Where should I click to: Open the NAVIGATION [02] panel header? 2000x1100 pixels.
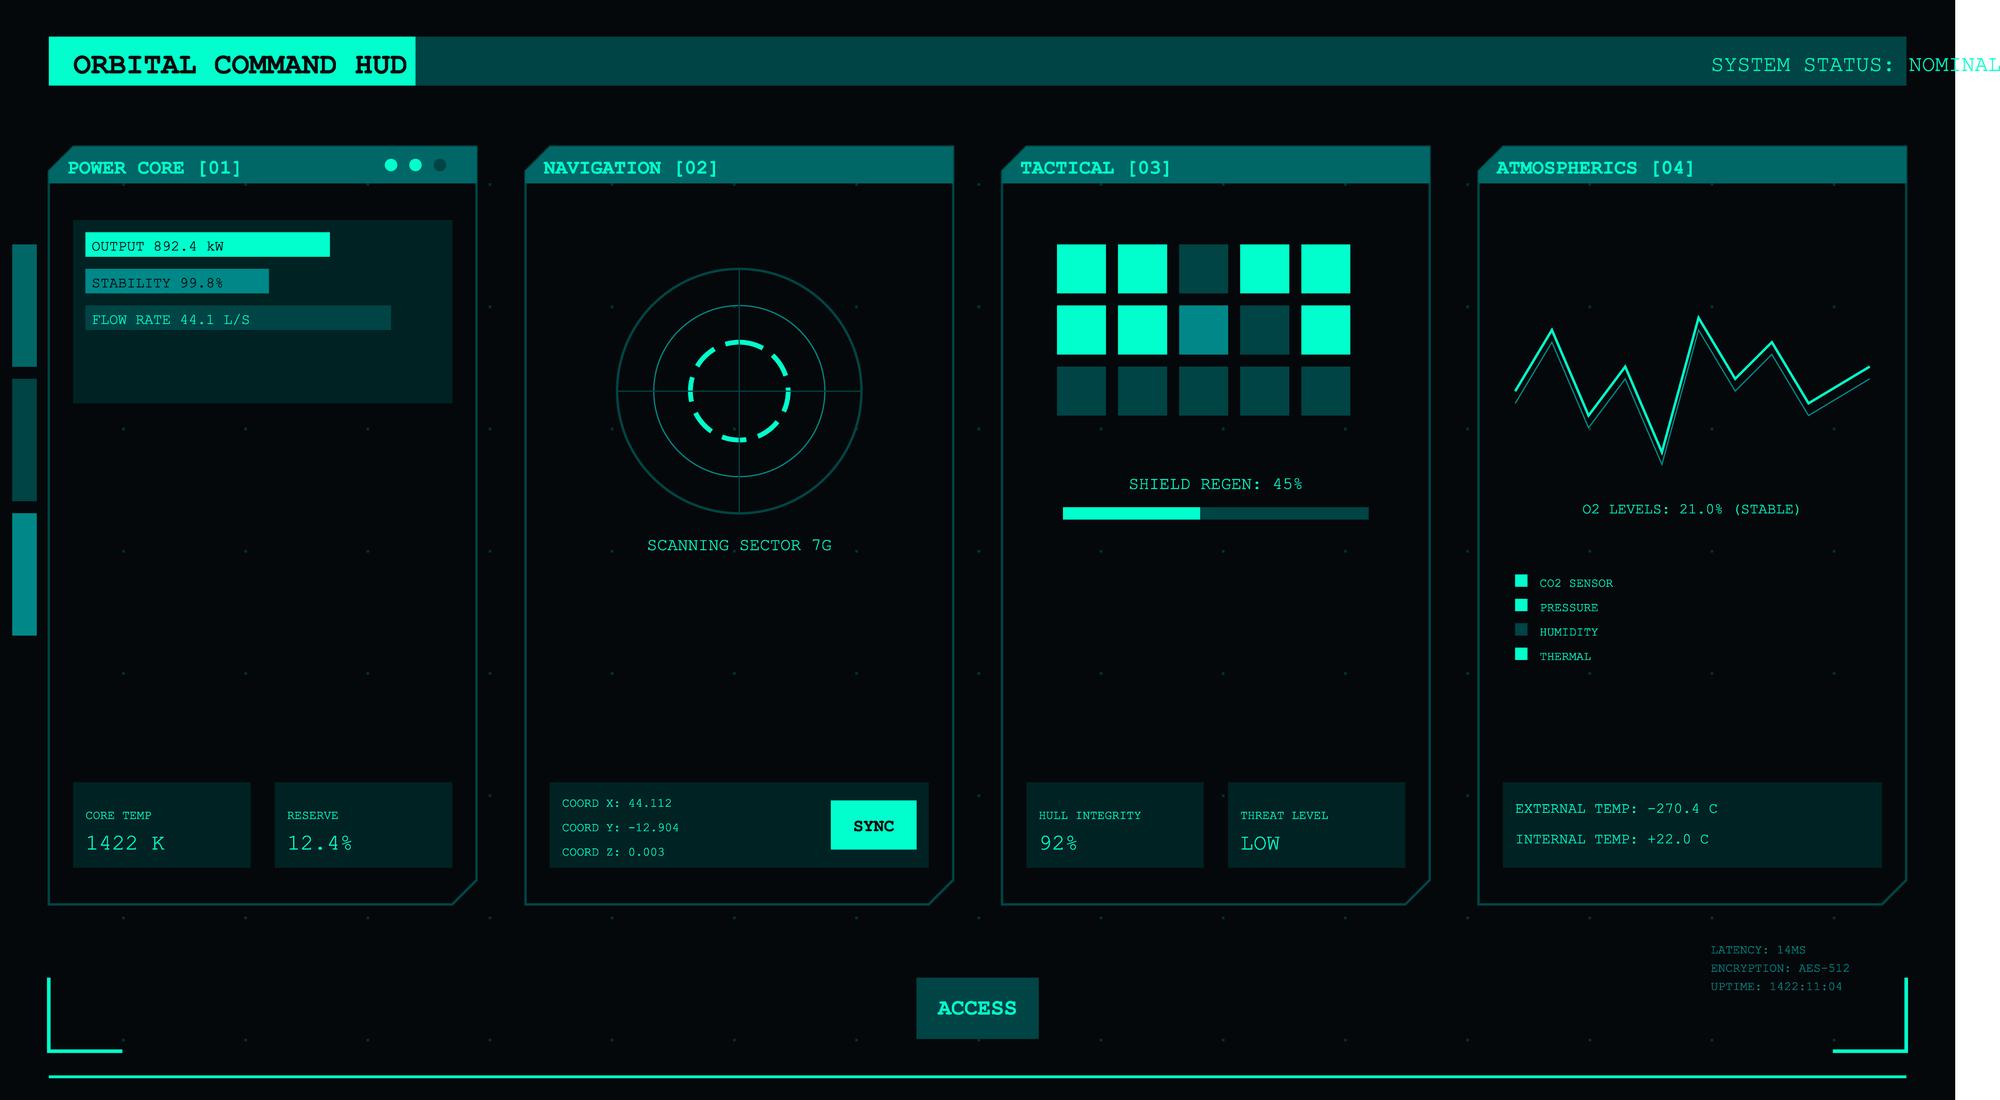(739, 166)
